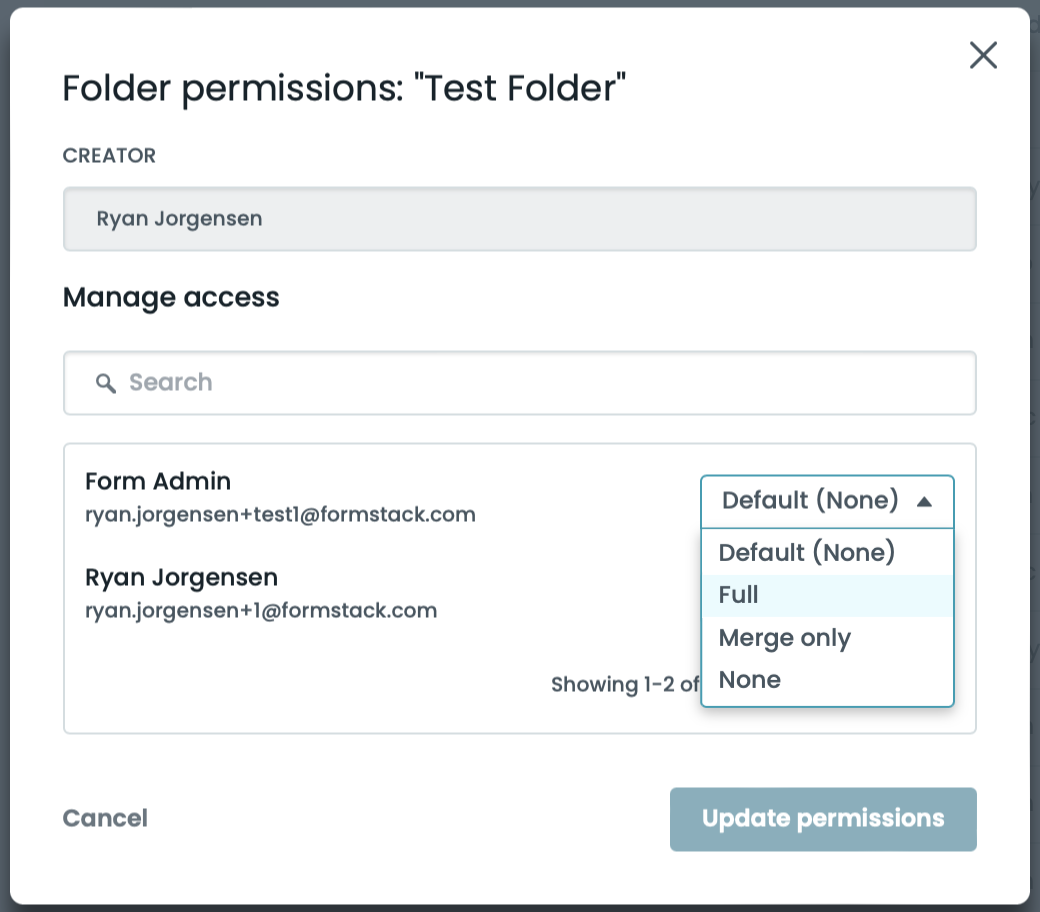The image size is (1040, 912).
Task: Choose the "Default (None)" list option
Action: pyautogui.click(x=807, y=552)
